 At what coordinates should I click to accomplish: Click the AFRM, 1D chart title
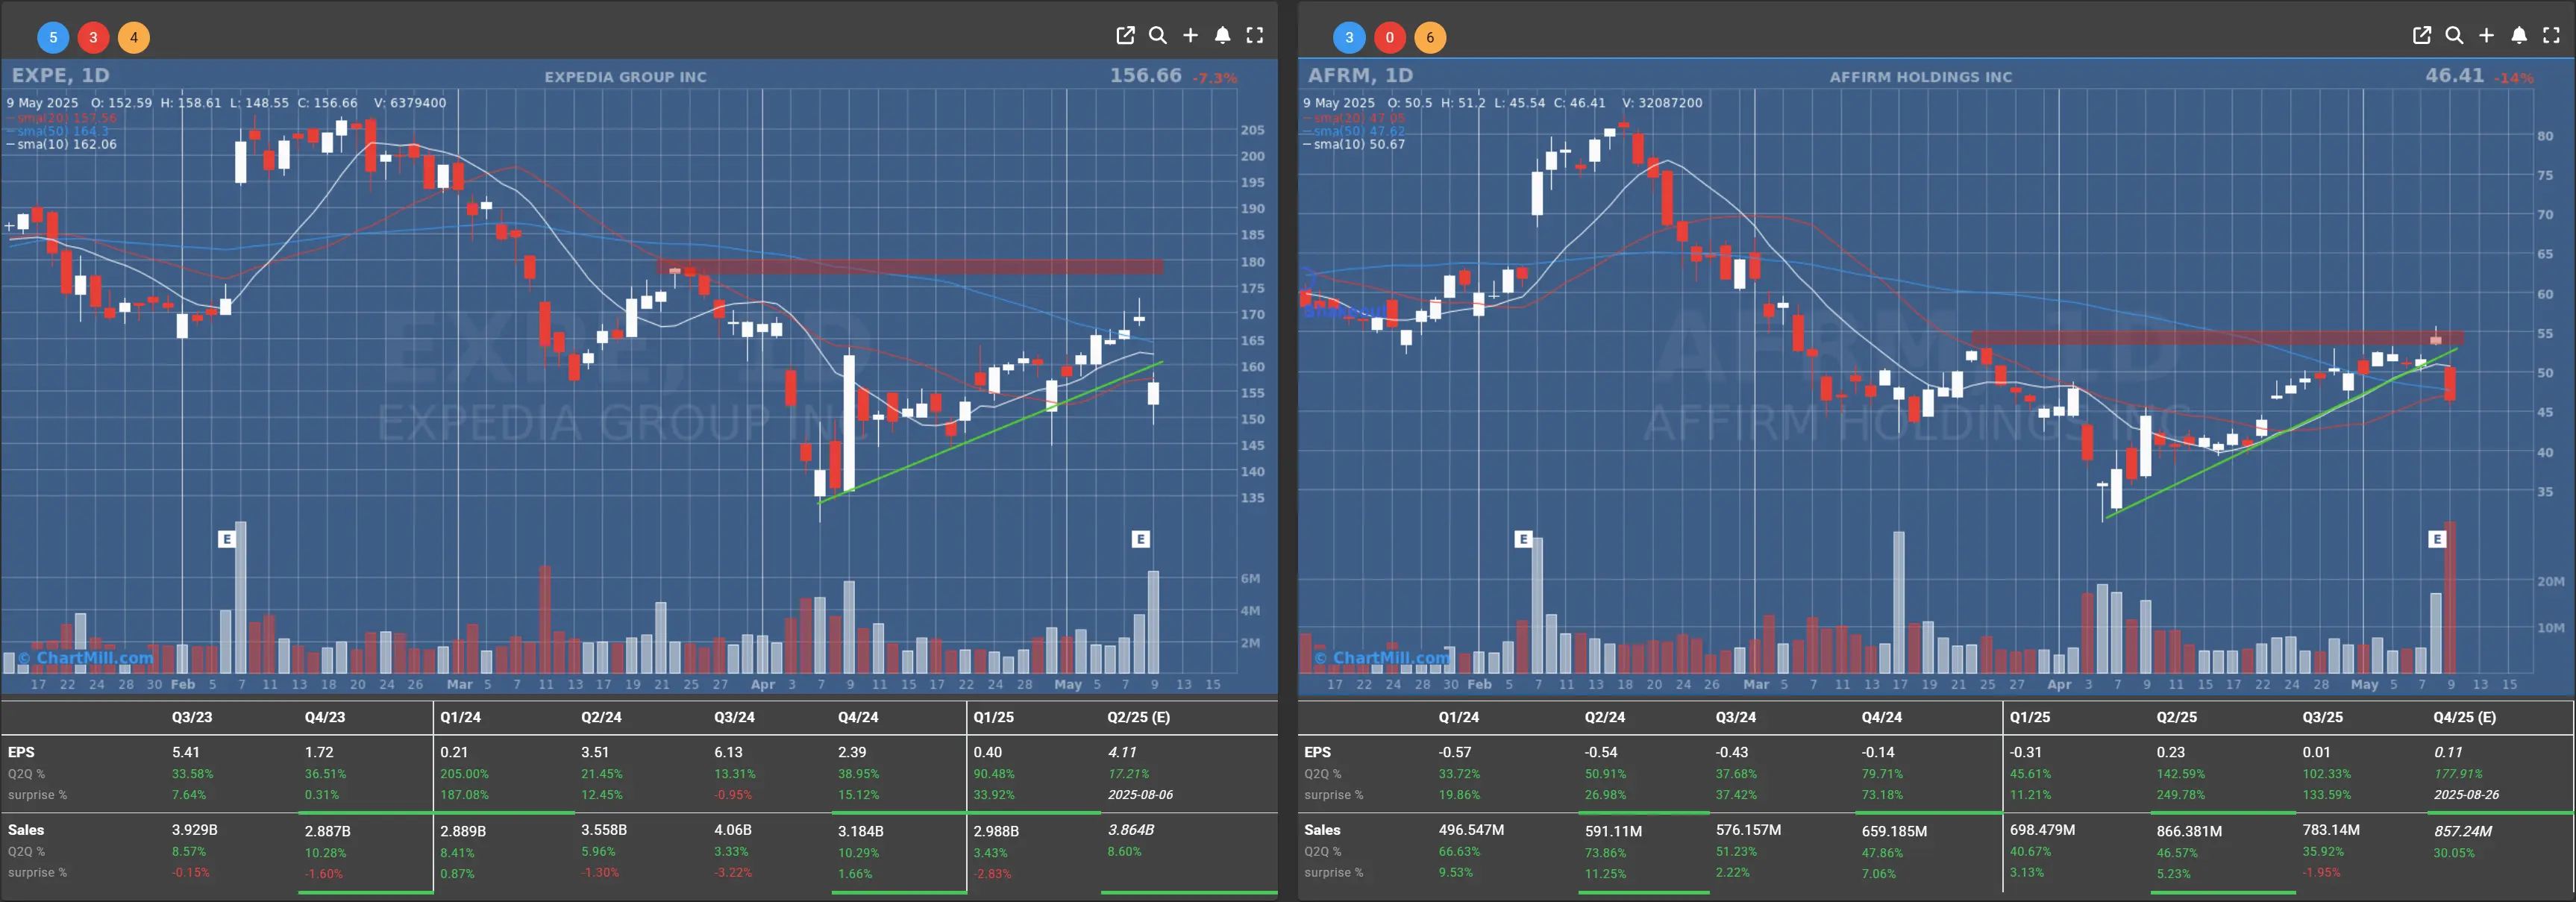tap(1360, 76)
